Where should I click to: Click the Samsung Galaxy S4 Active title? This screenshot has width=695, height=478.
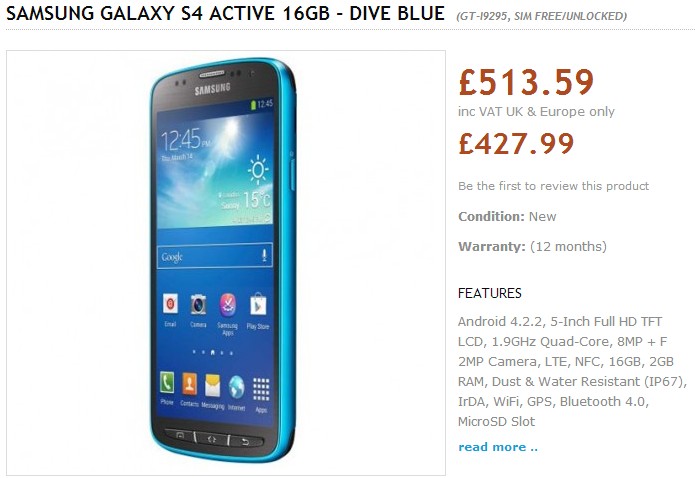[x=225, y=13]
